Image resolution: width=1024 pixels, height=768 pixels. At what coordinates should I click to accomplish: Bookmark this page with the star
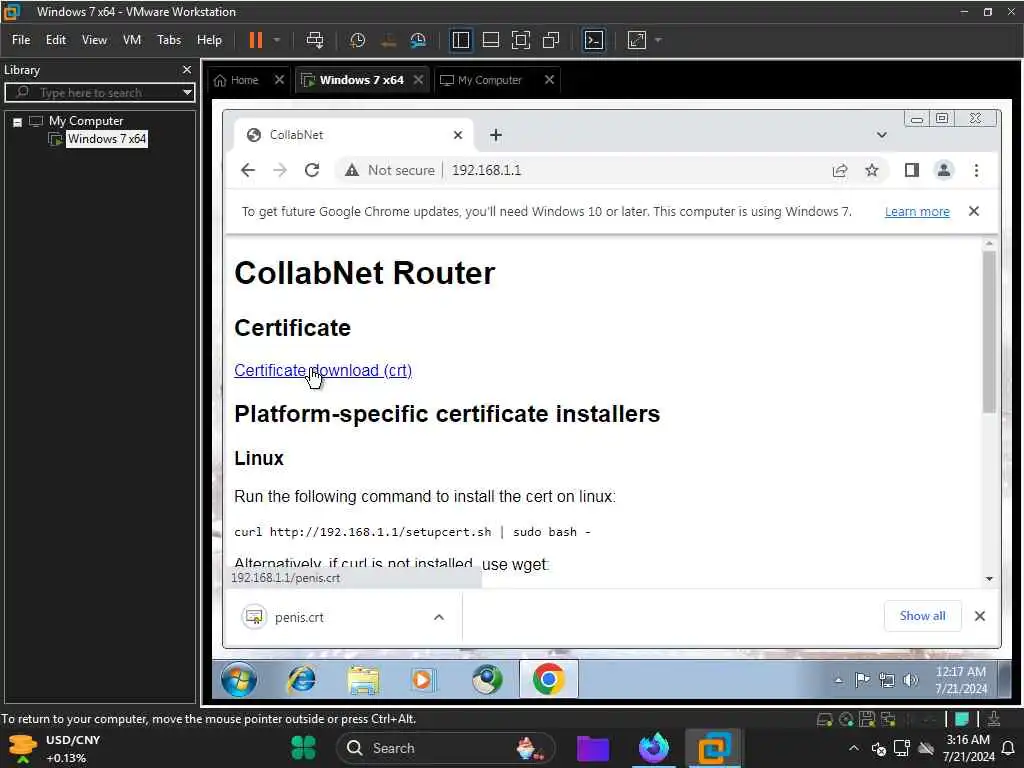pyautogui.click(x=872, y=170)
